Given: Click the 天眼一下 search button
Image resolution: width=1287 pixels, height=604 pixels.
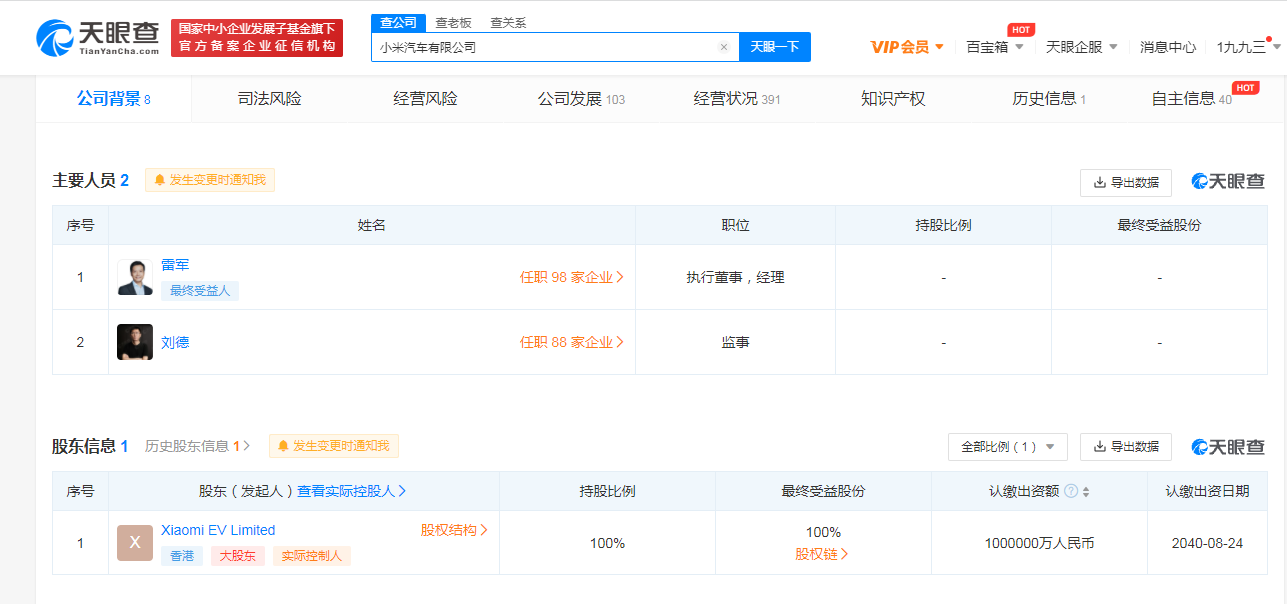Looking at the screenshot, I should click(x=775, y=47).
